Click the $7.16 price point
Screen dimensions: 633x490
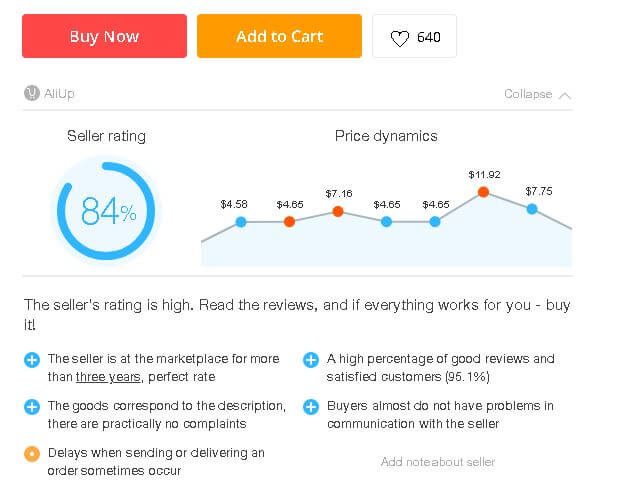338,211
